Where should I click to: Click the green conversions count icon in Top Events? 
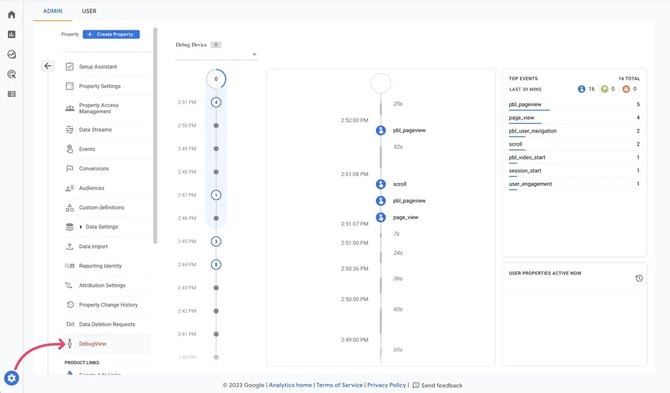pyautogui.click(x=604, y=89)
